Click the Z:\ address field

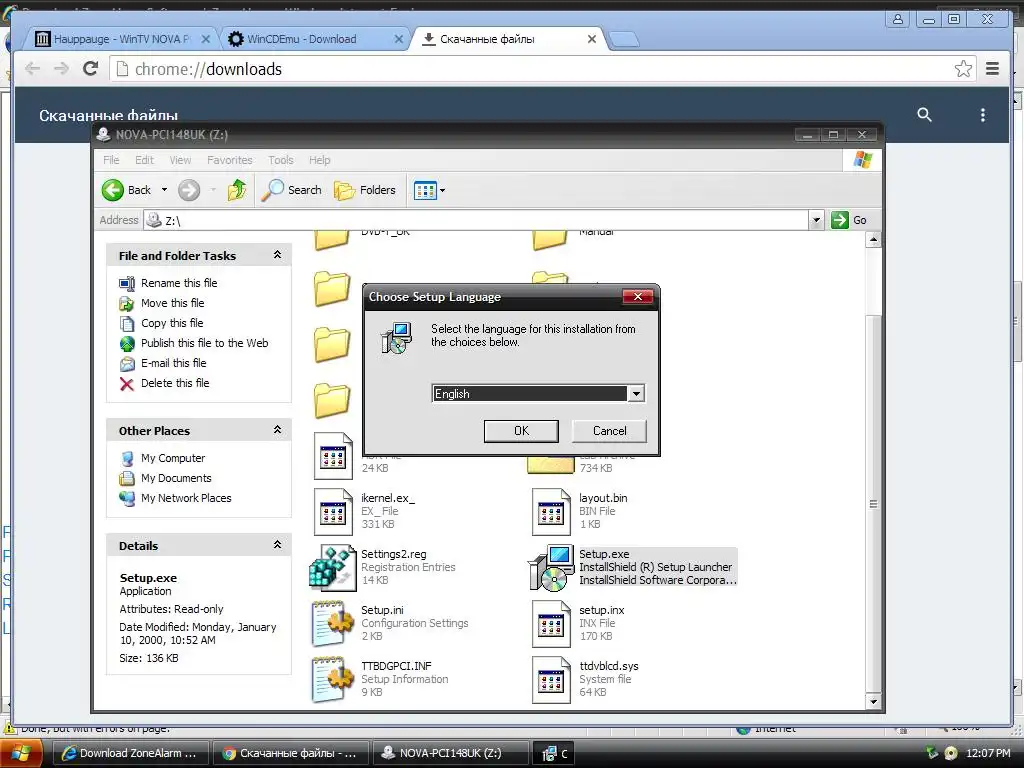click(475, 220)
